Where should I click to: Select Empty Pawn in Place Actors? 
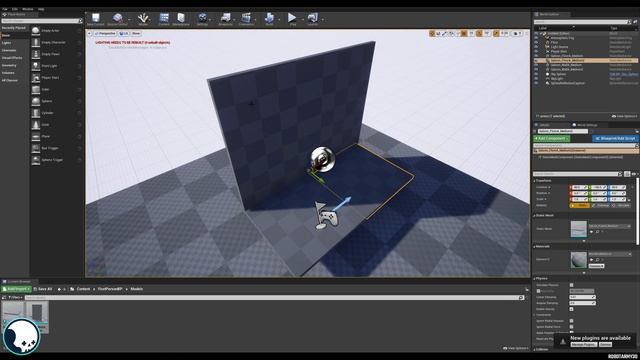56,54
